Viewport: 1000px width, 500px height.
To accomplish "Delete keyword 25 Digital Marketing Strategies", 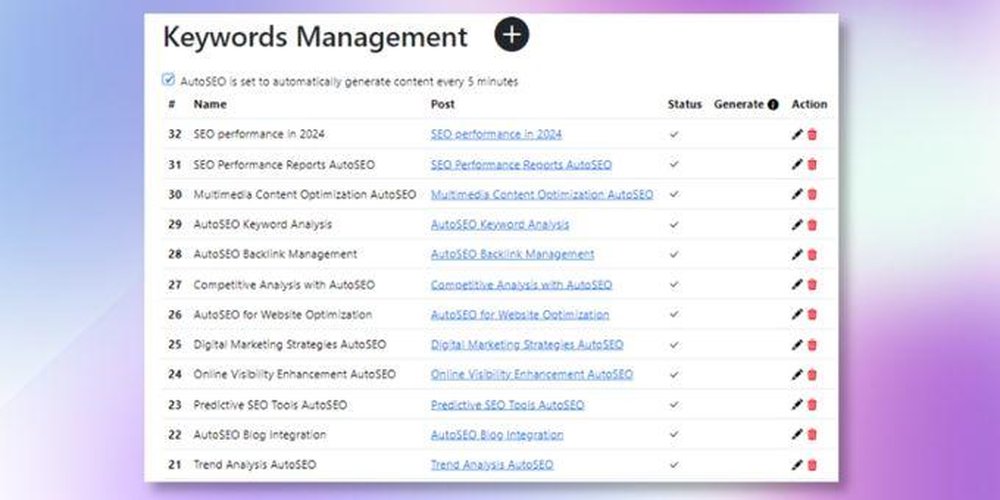I will (812, 345).
